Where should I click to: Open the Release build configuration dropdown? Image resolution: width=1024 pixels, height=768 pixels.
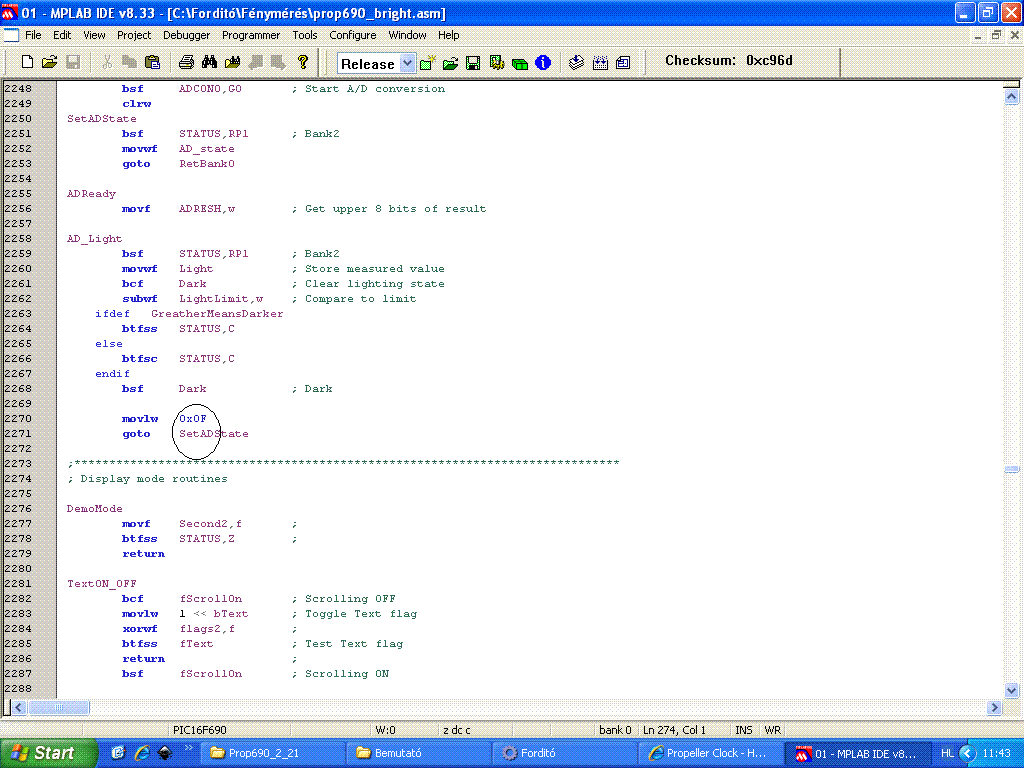(407, 63)
